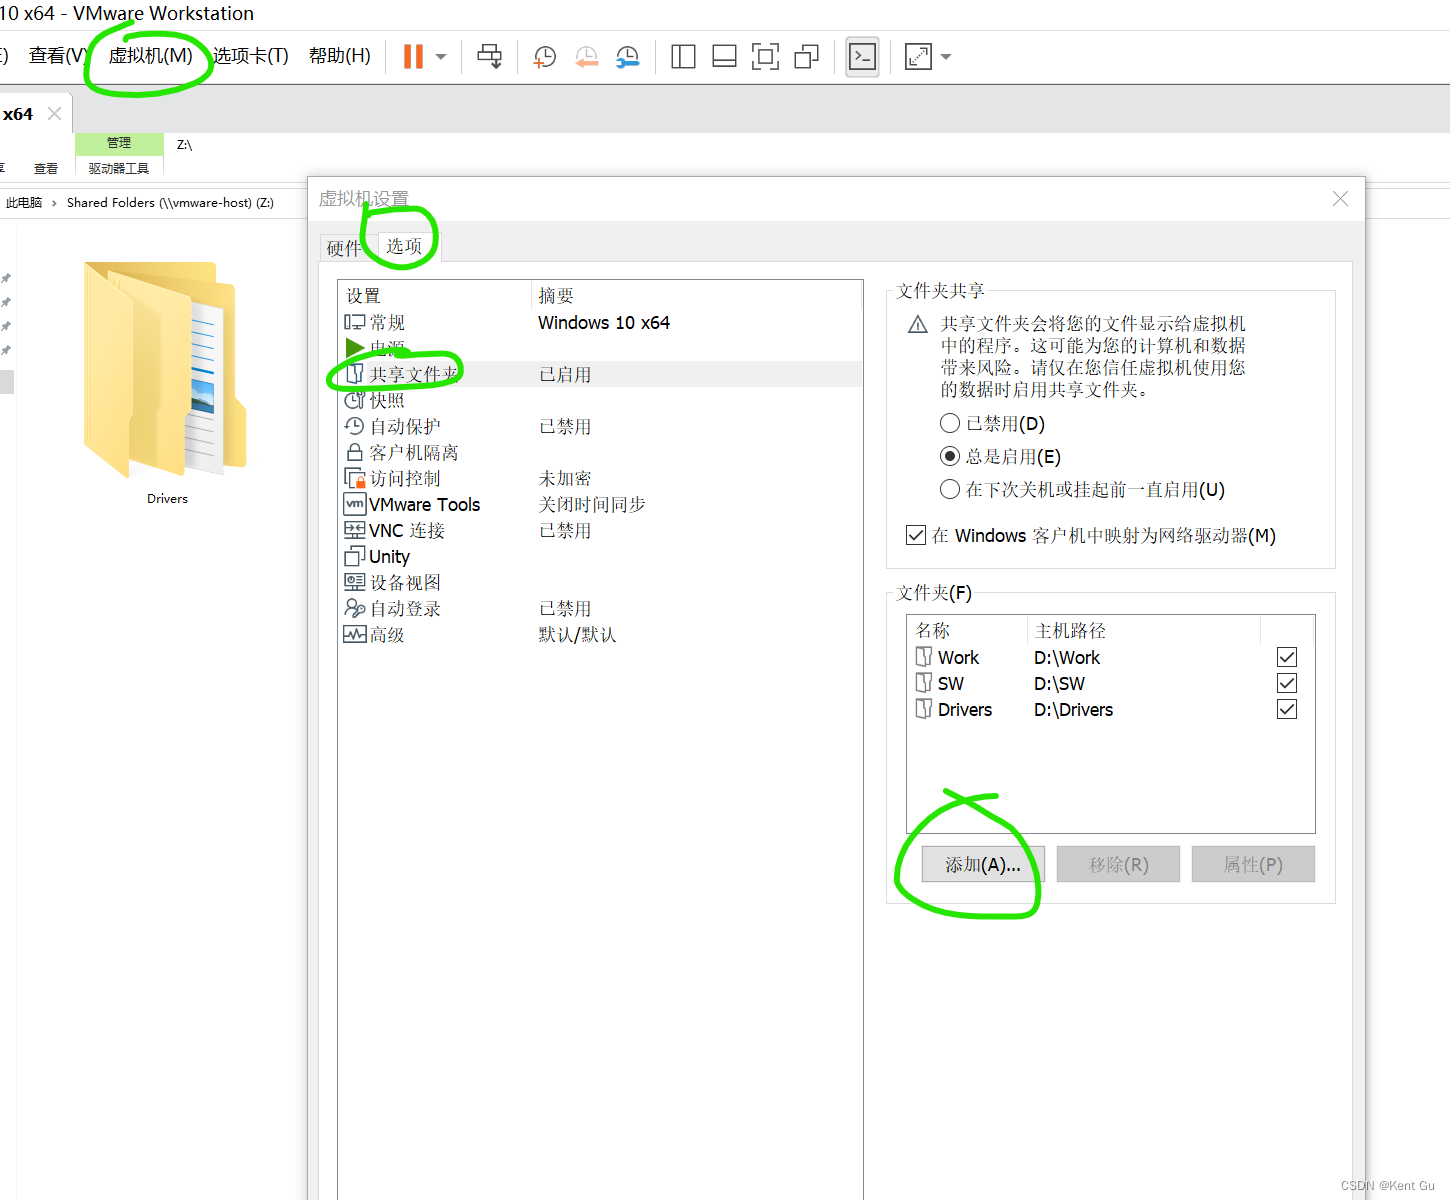Select the 自动保护 settings row

pos(600,426)
